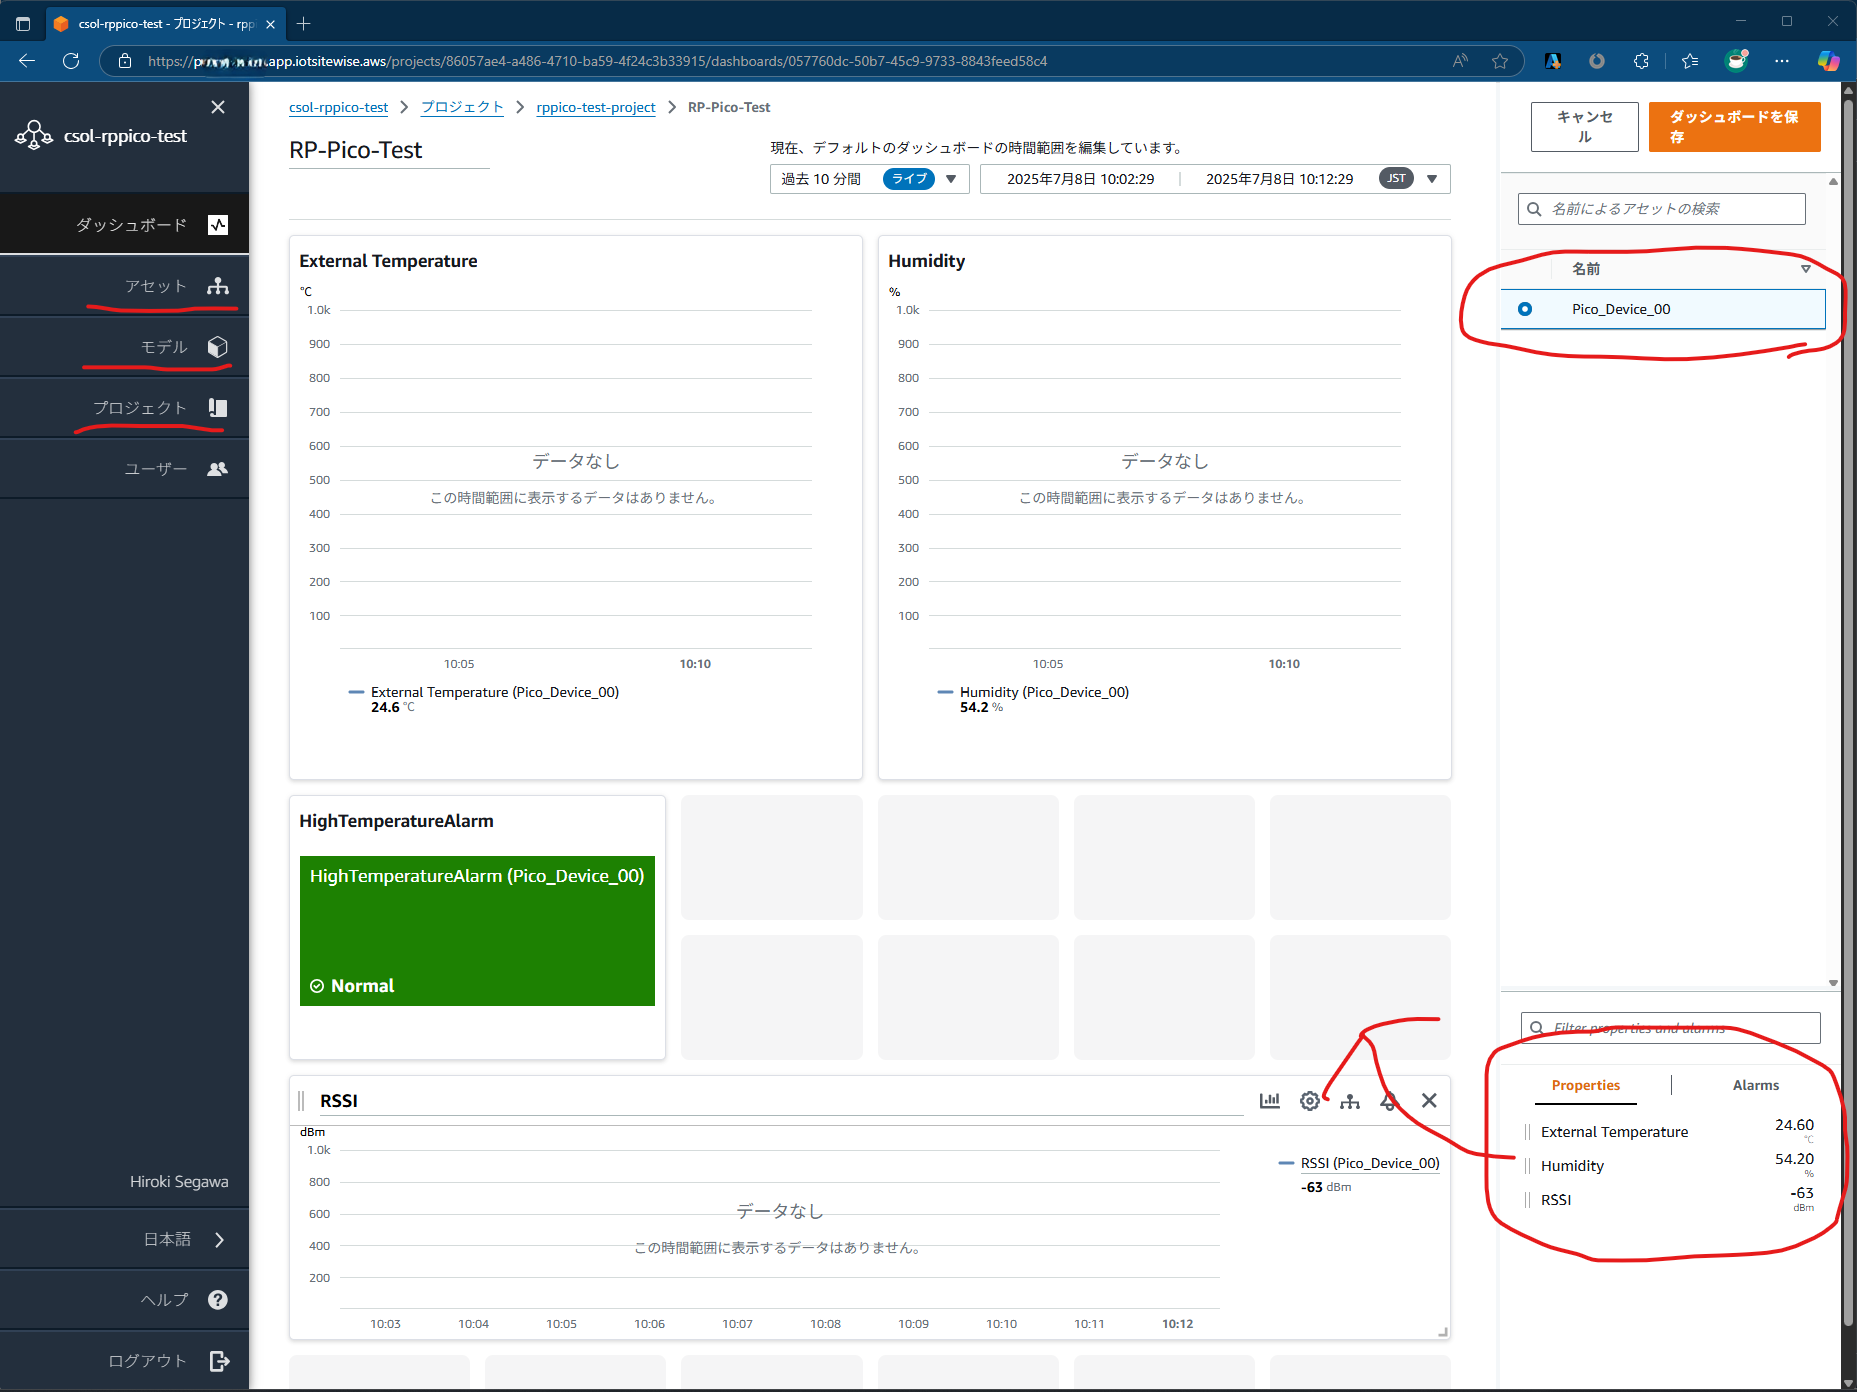The width and height of the screenshot is (1857, 1392).
Task: Click the ログアウト sign-out icon
Action: (x=219, y=1360)
